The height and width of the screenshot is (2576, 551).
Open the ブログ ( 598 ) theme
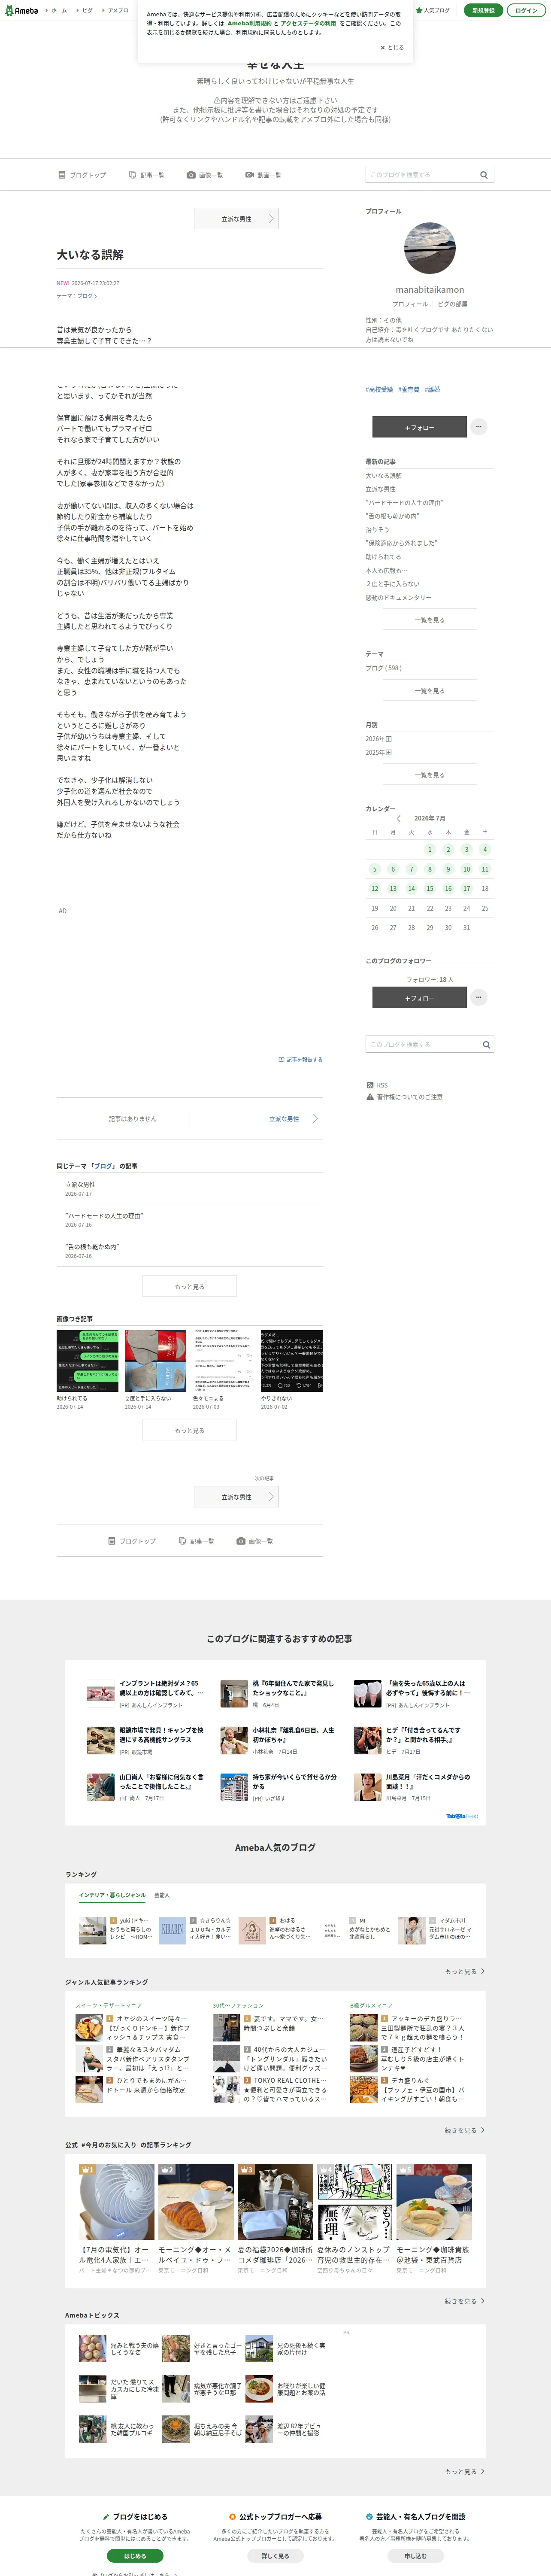[x=383, y=668]
